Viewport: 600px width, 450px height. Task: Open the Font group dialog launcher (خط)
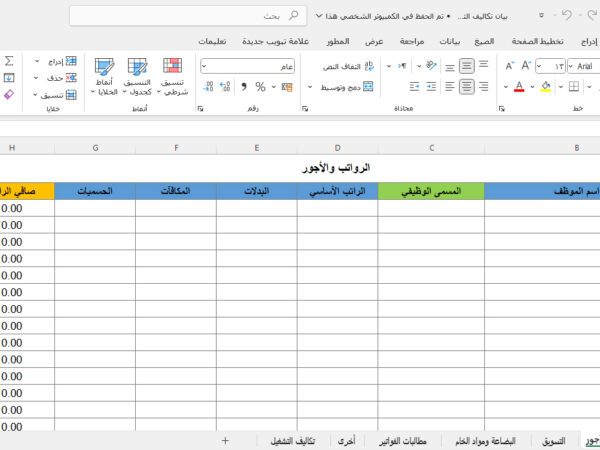502,109
